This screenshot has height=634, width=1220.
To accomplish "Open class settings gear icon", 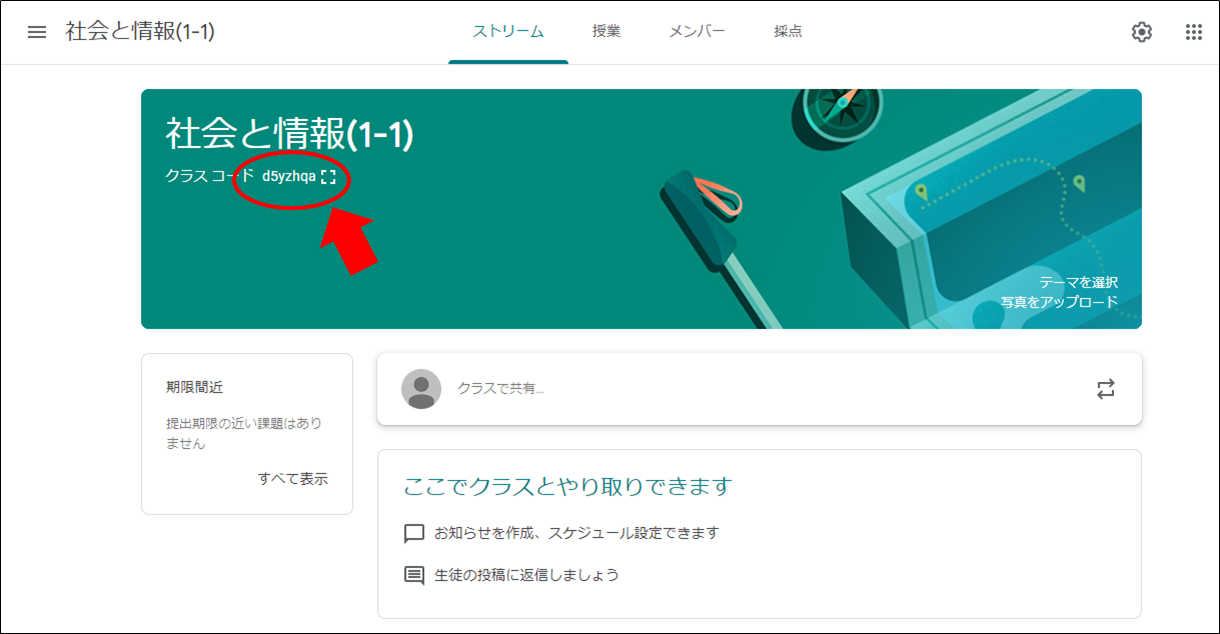I will pyautogui.click(x=1141, y=32).
